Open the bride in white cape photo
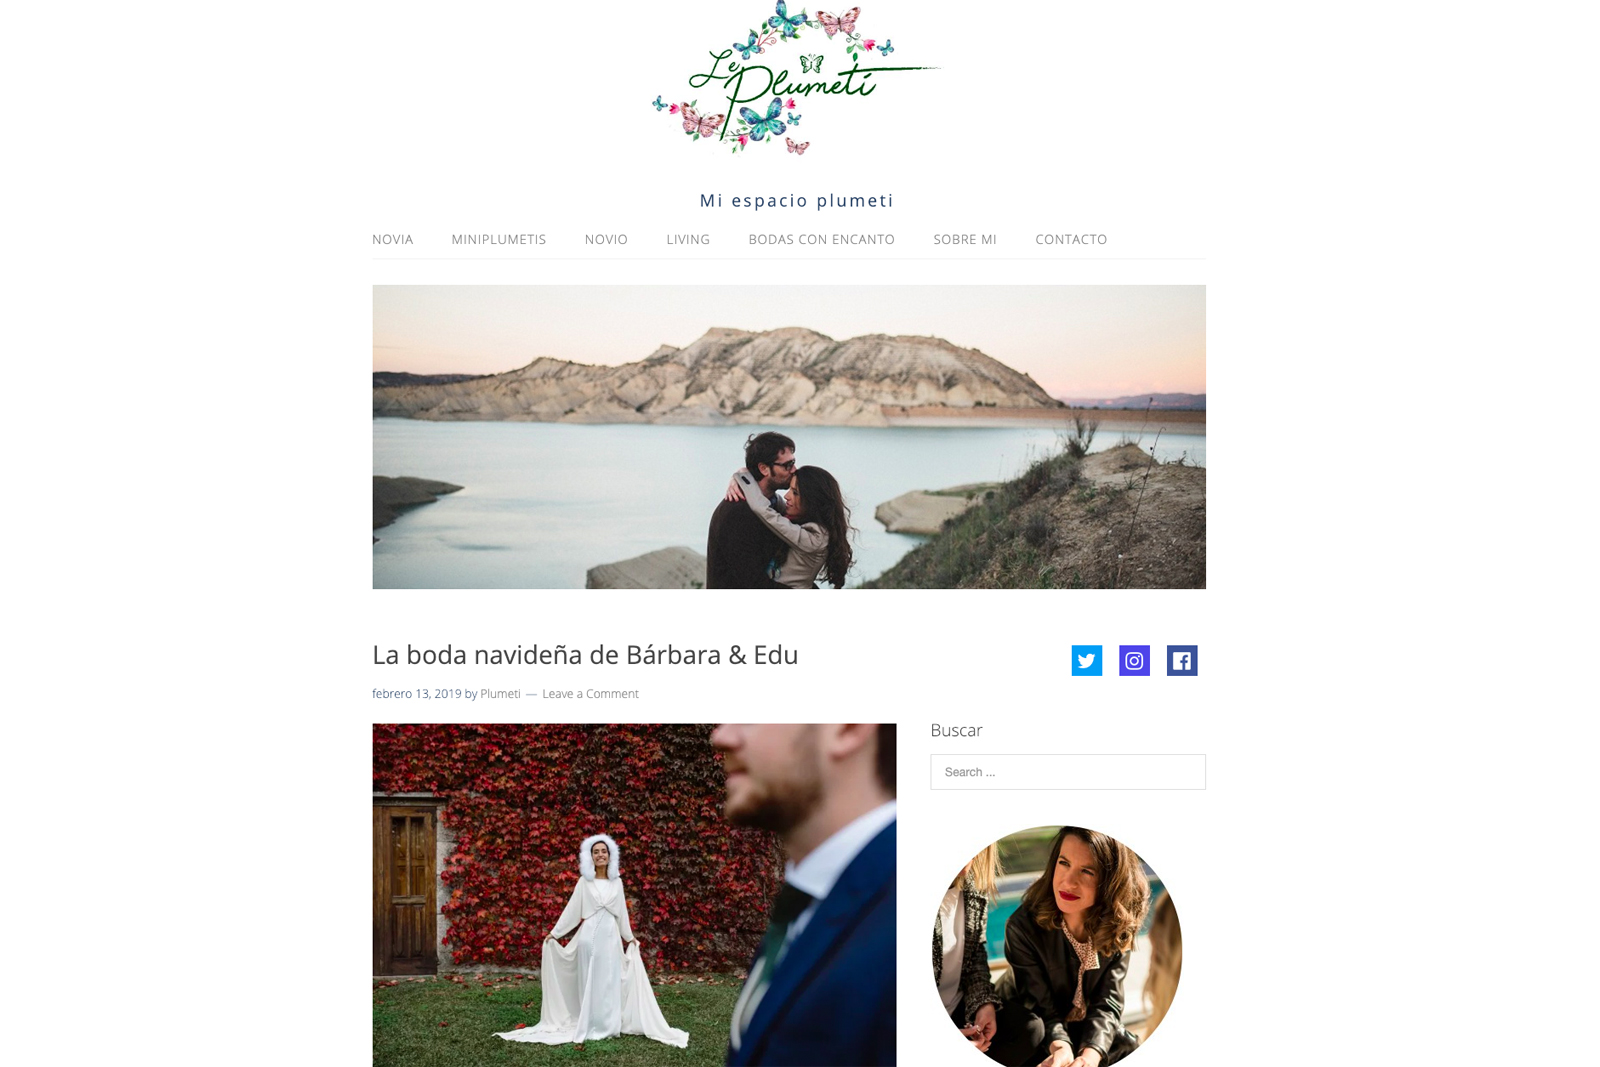 pos(634,895)
